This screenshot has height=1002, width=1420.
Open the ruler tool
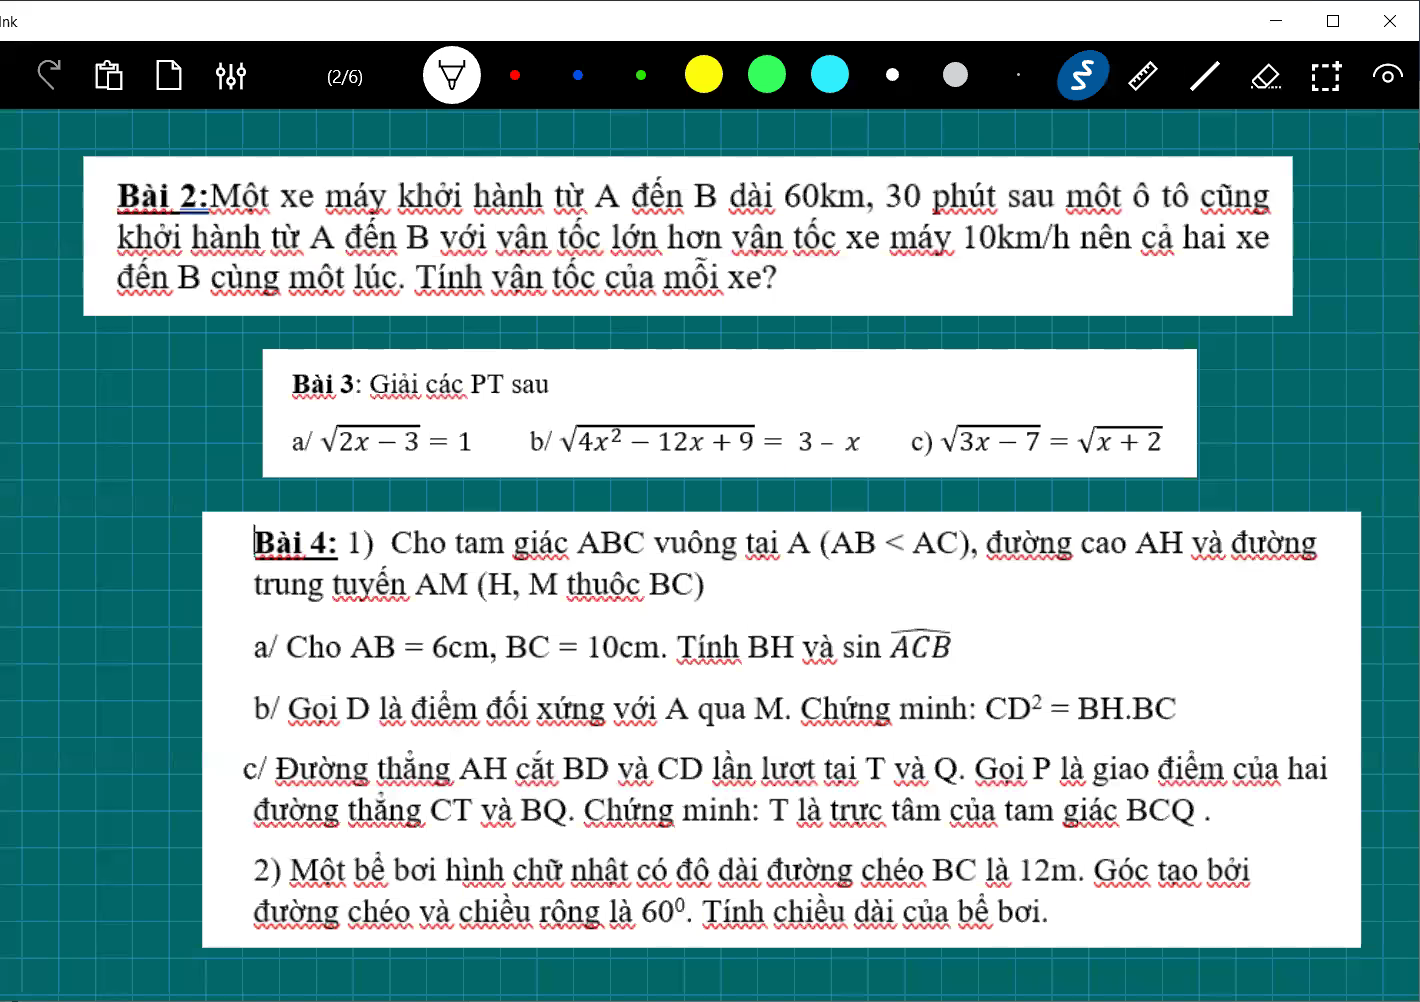coord(1143,75)
